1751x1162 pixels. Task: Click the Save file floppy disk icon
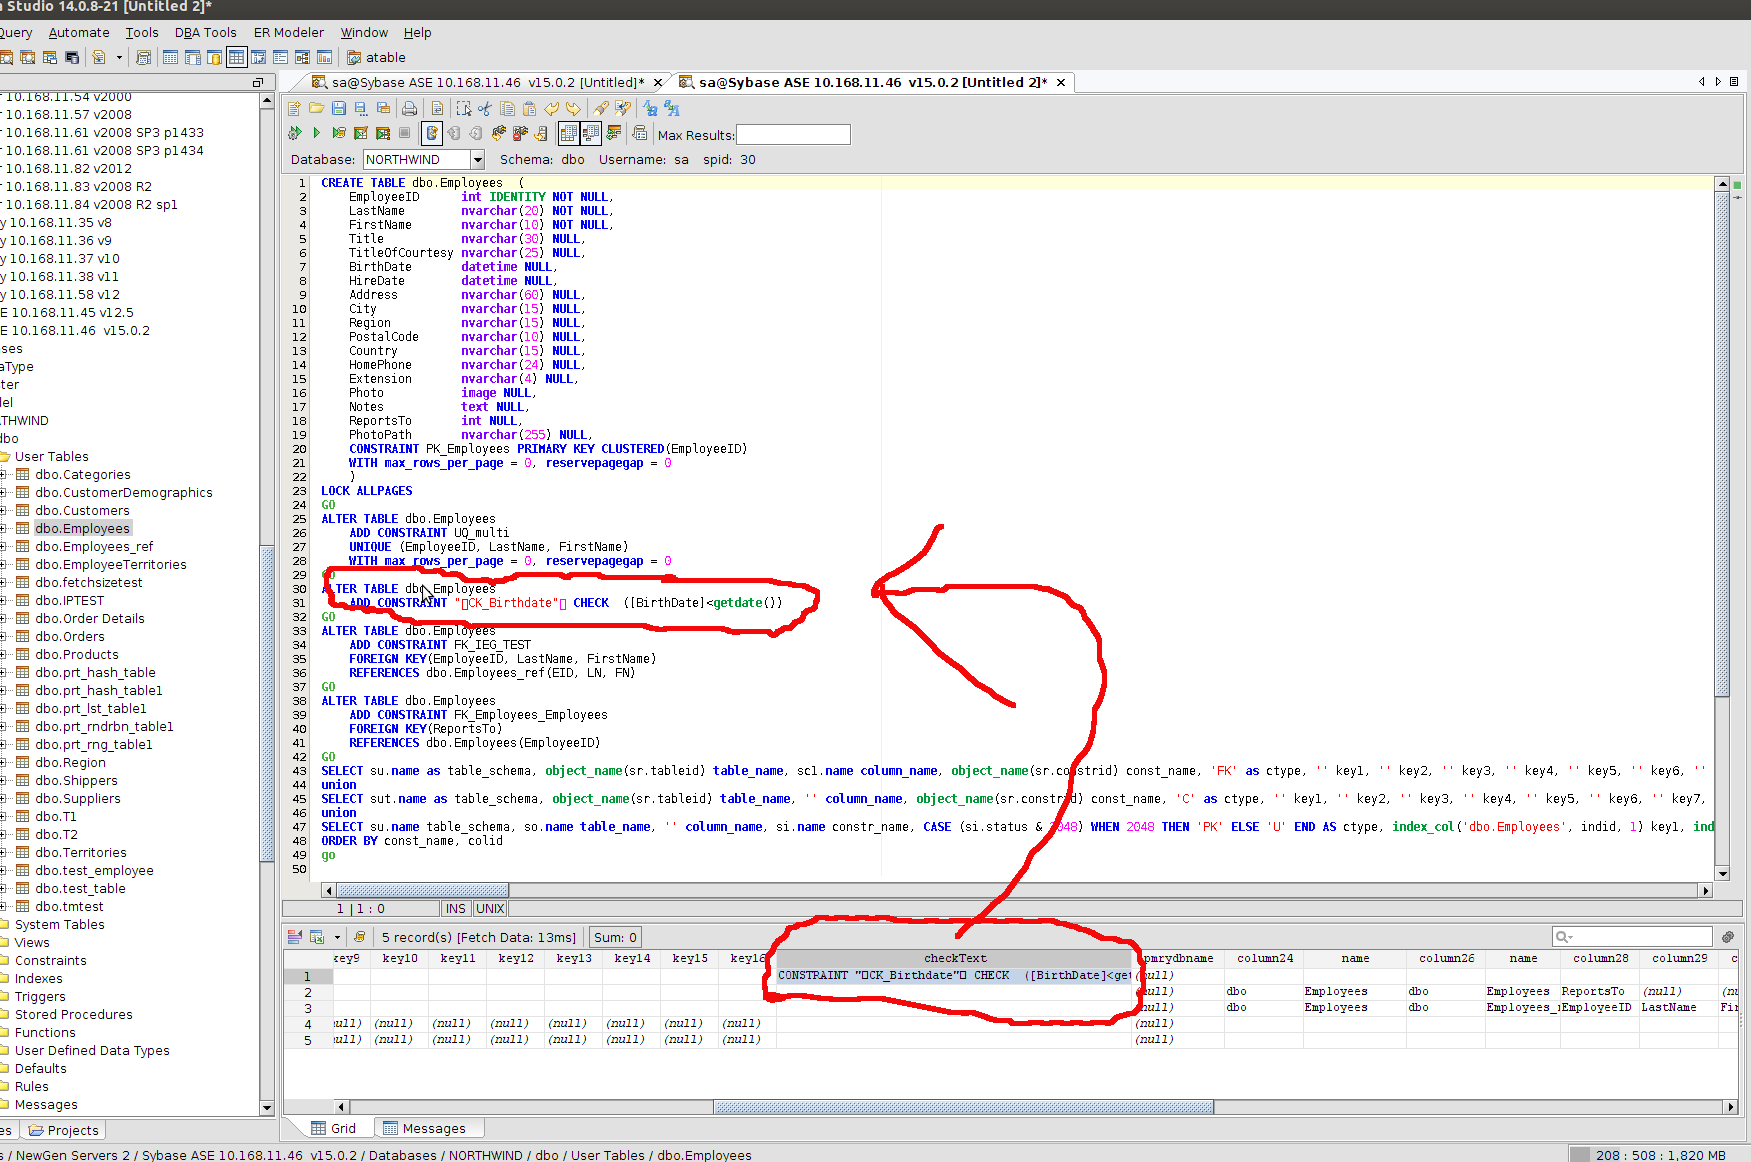pos(338,108)
